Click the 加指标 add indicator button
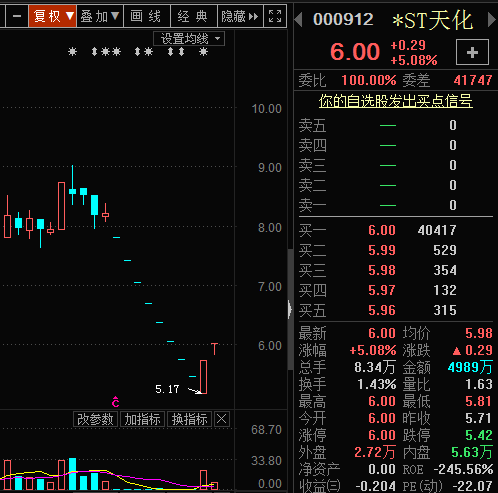Screen dimensions: 498x493 142,419
